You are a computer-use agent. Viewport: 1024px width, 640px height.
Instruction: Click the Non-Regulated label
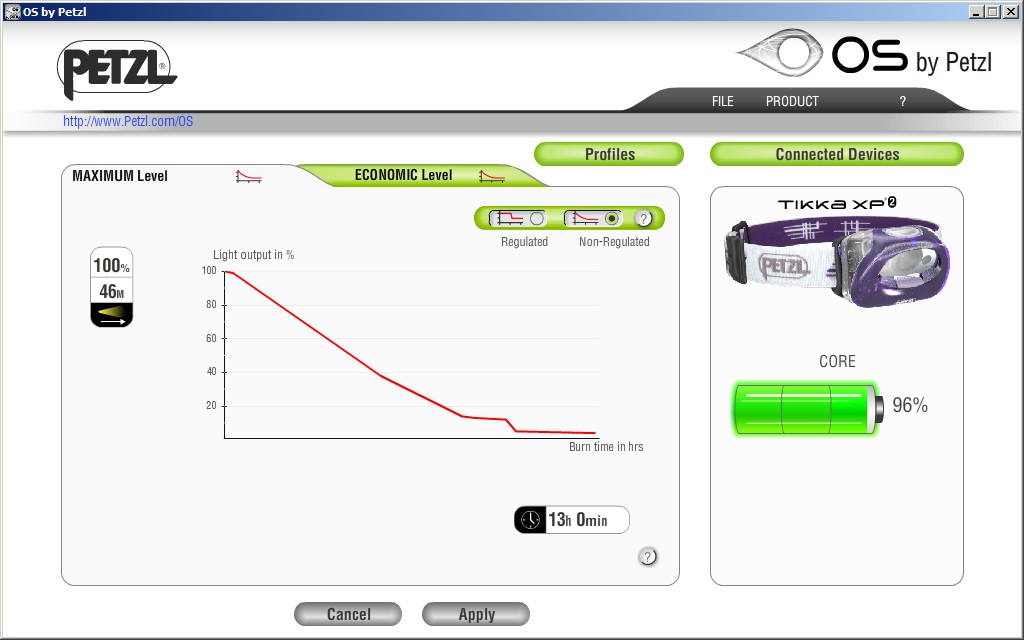click(614, 242)
